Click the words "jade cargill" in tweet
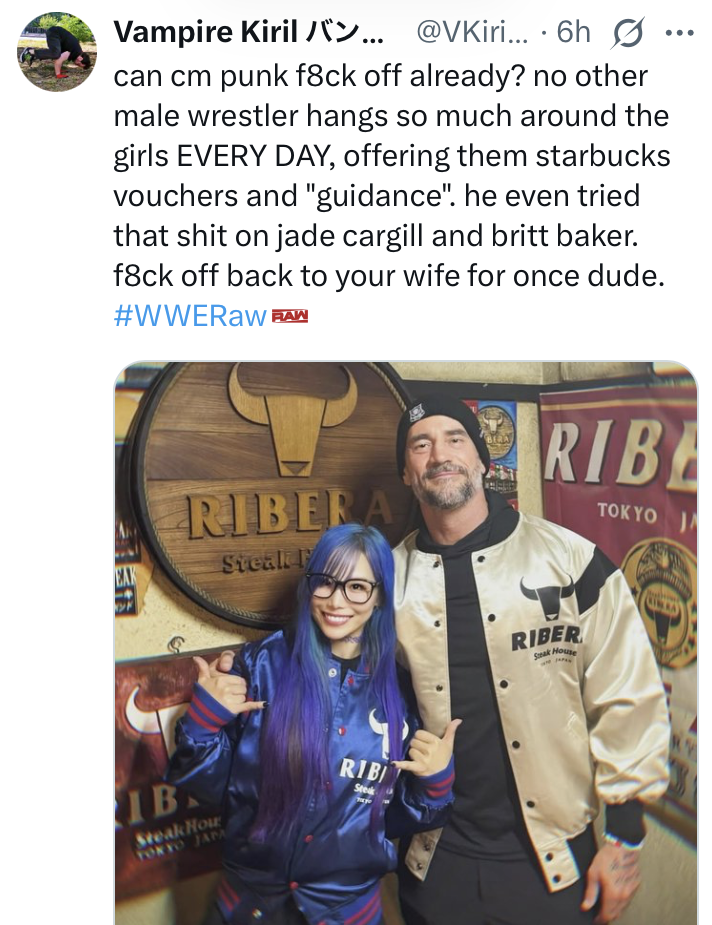The width and height of the screenshot is (712, 925). pyautogui.click(x=350, y=236)
